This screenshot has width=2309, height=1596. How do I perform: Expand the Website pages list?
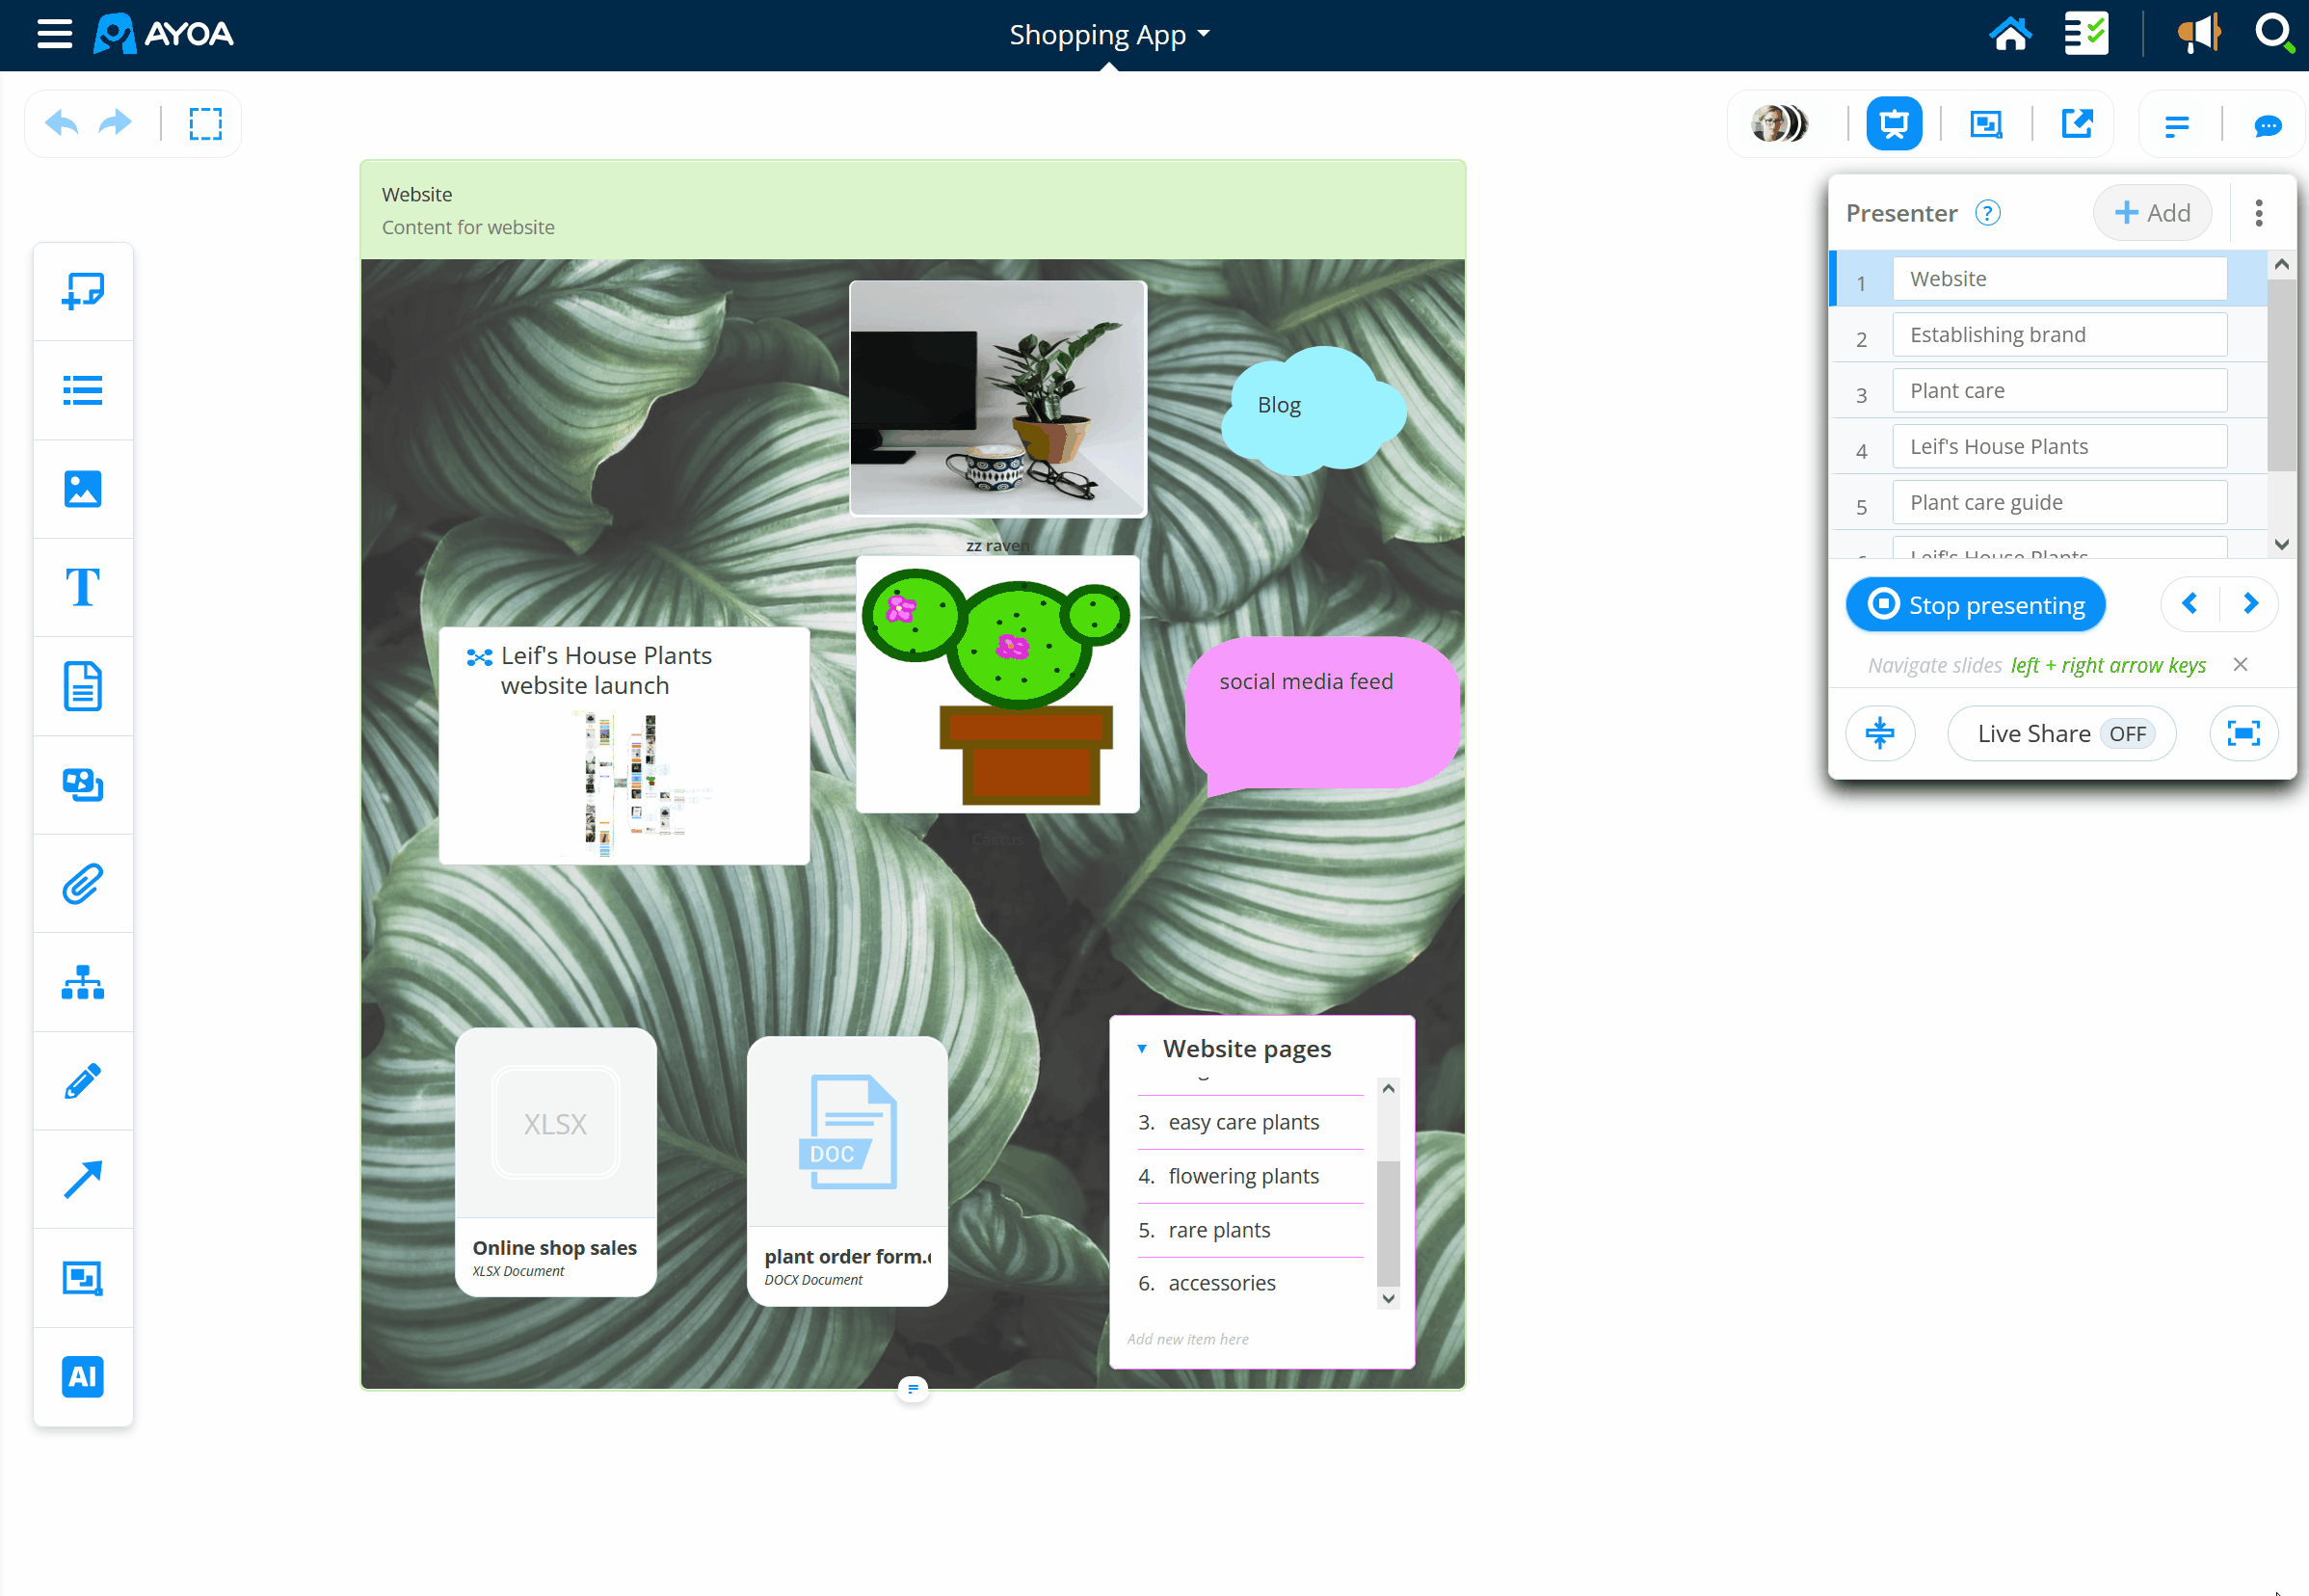point(1140,1049)
